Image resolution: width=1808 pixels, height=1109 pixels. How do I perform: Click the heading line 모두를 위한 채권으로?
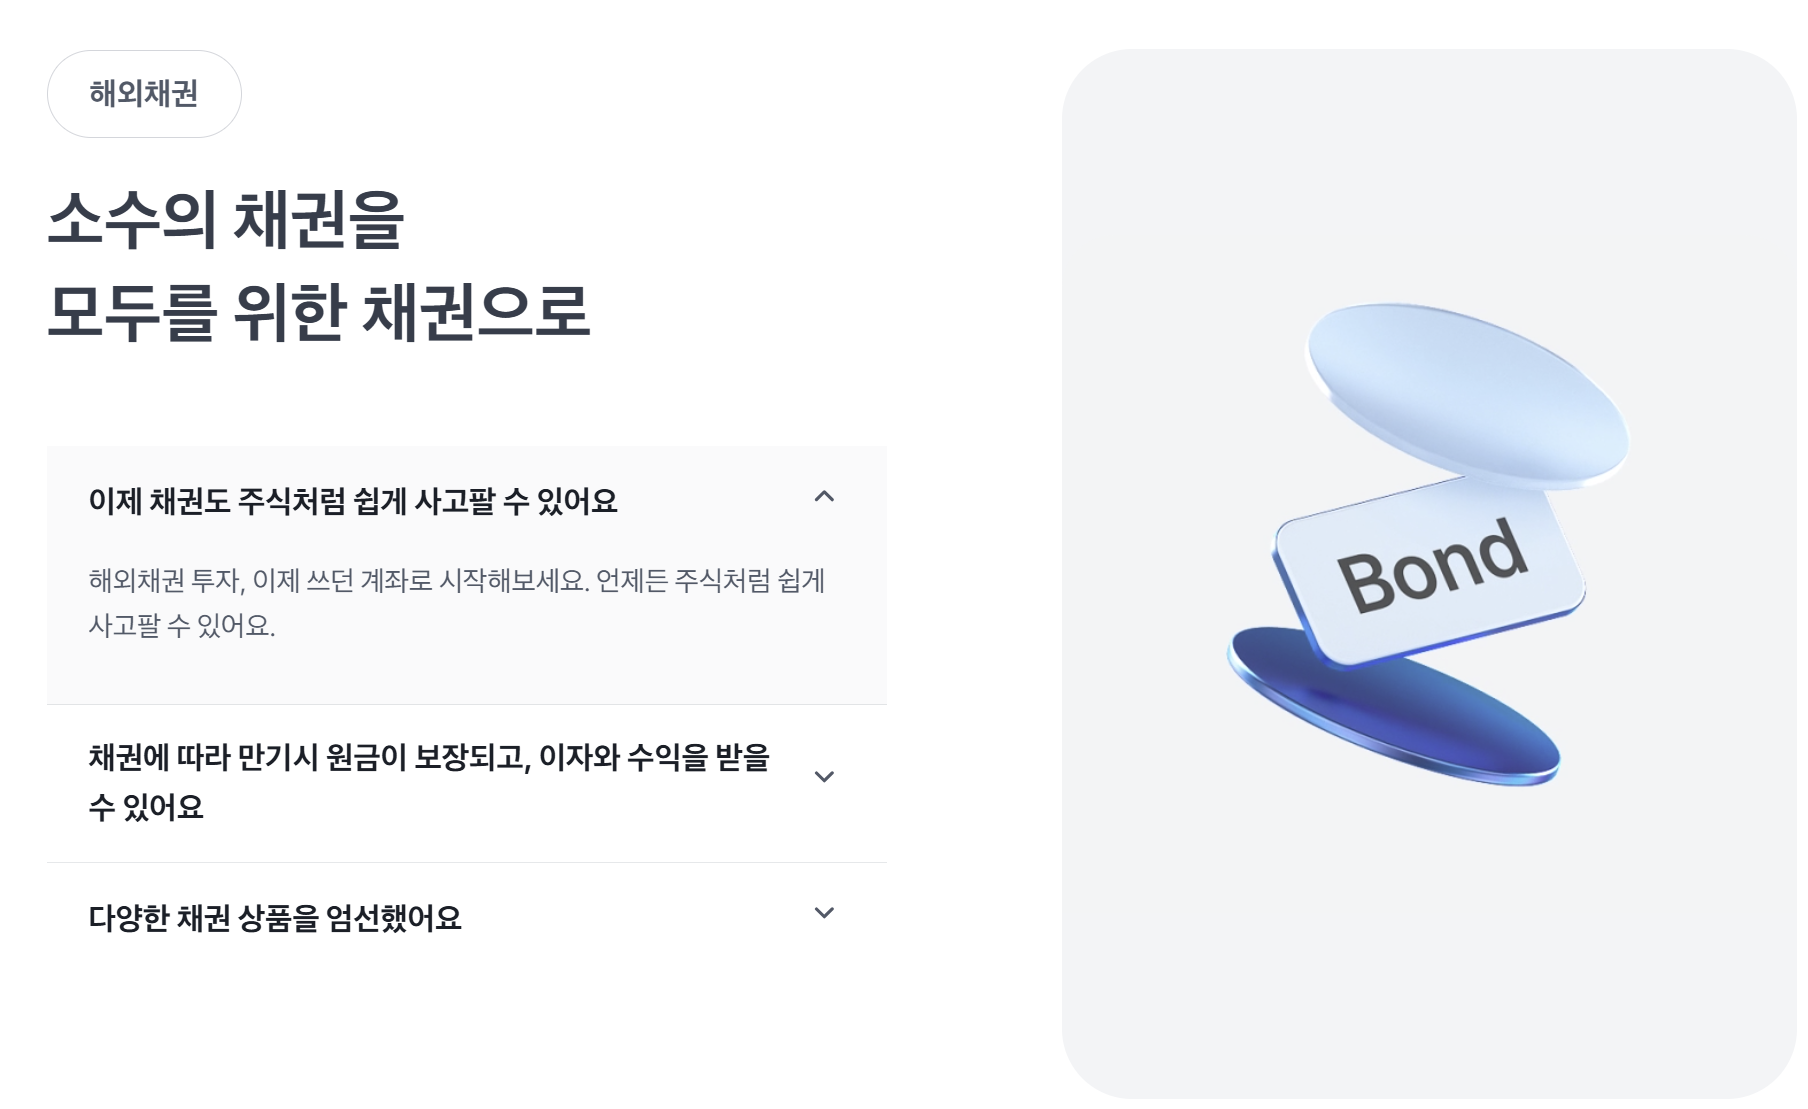318,312
